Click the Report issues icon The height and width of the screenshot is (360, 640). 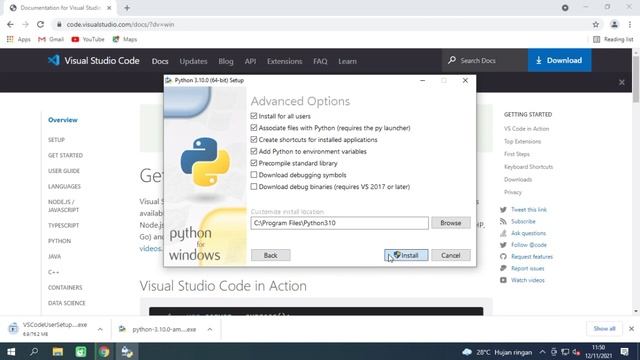click(x=503, y=269)
